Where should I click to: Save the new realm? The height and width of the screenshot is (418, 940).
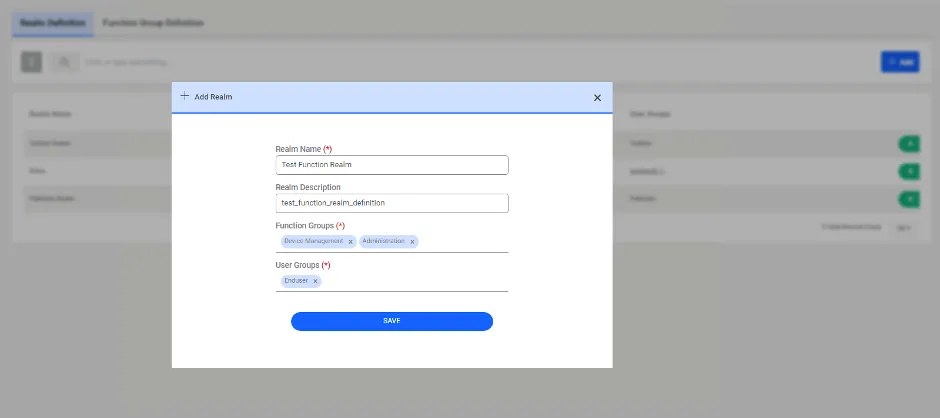pyautogui.click(x=392, y=321)
